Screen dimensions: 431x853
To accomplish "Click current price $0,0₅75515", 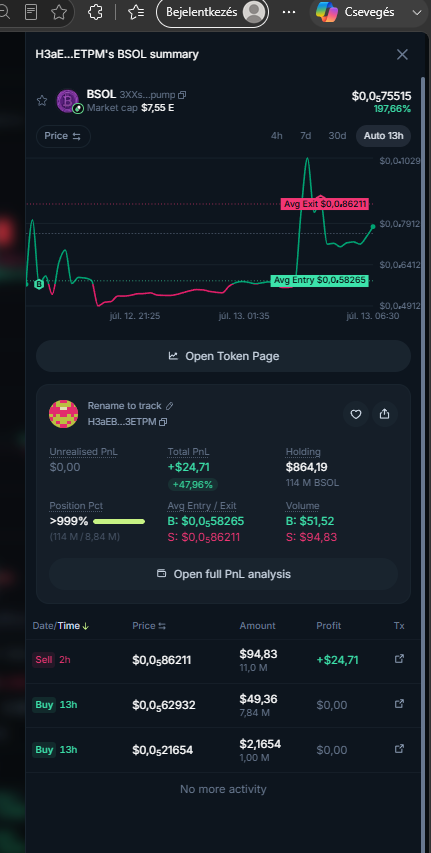I will point(381,96).
